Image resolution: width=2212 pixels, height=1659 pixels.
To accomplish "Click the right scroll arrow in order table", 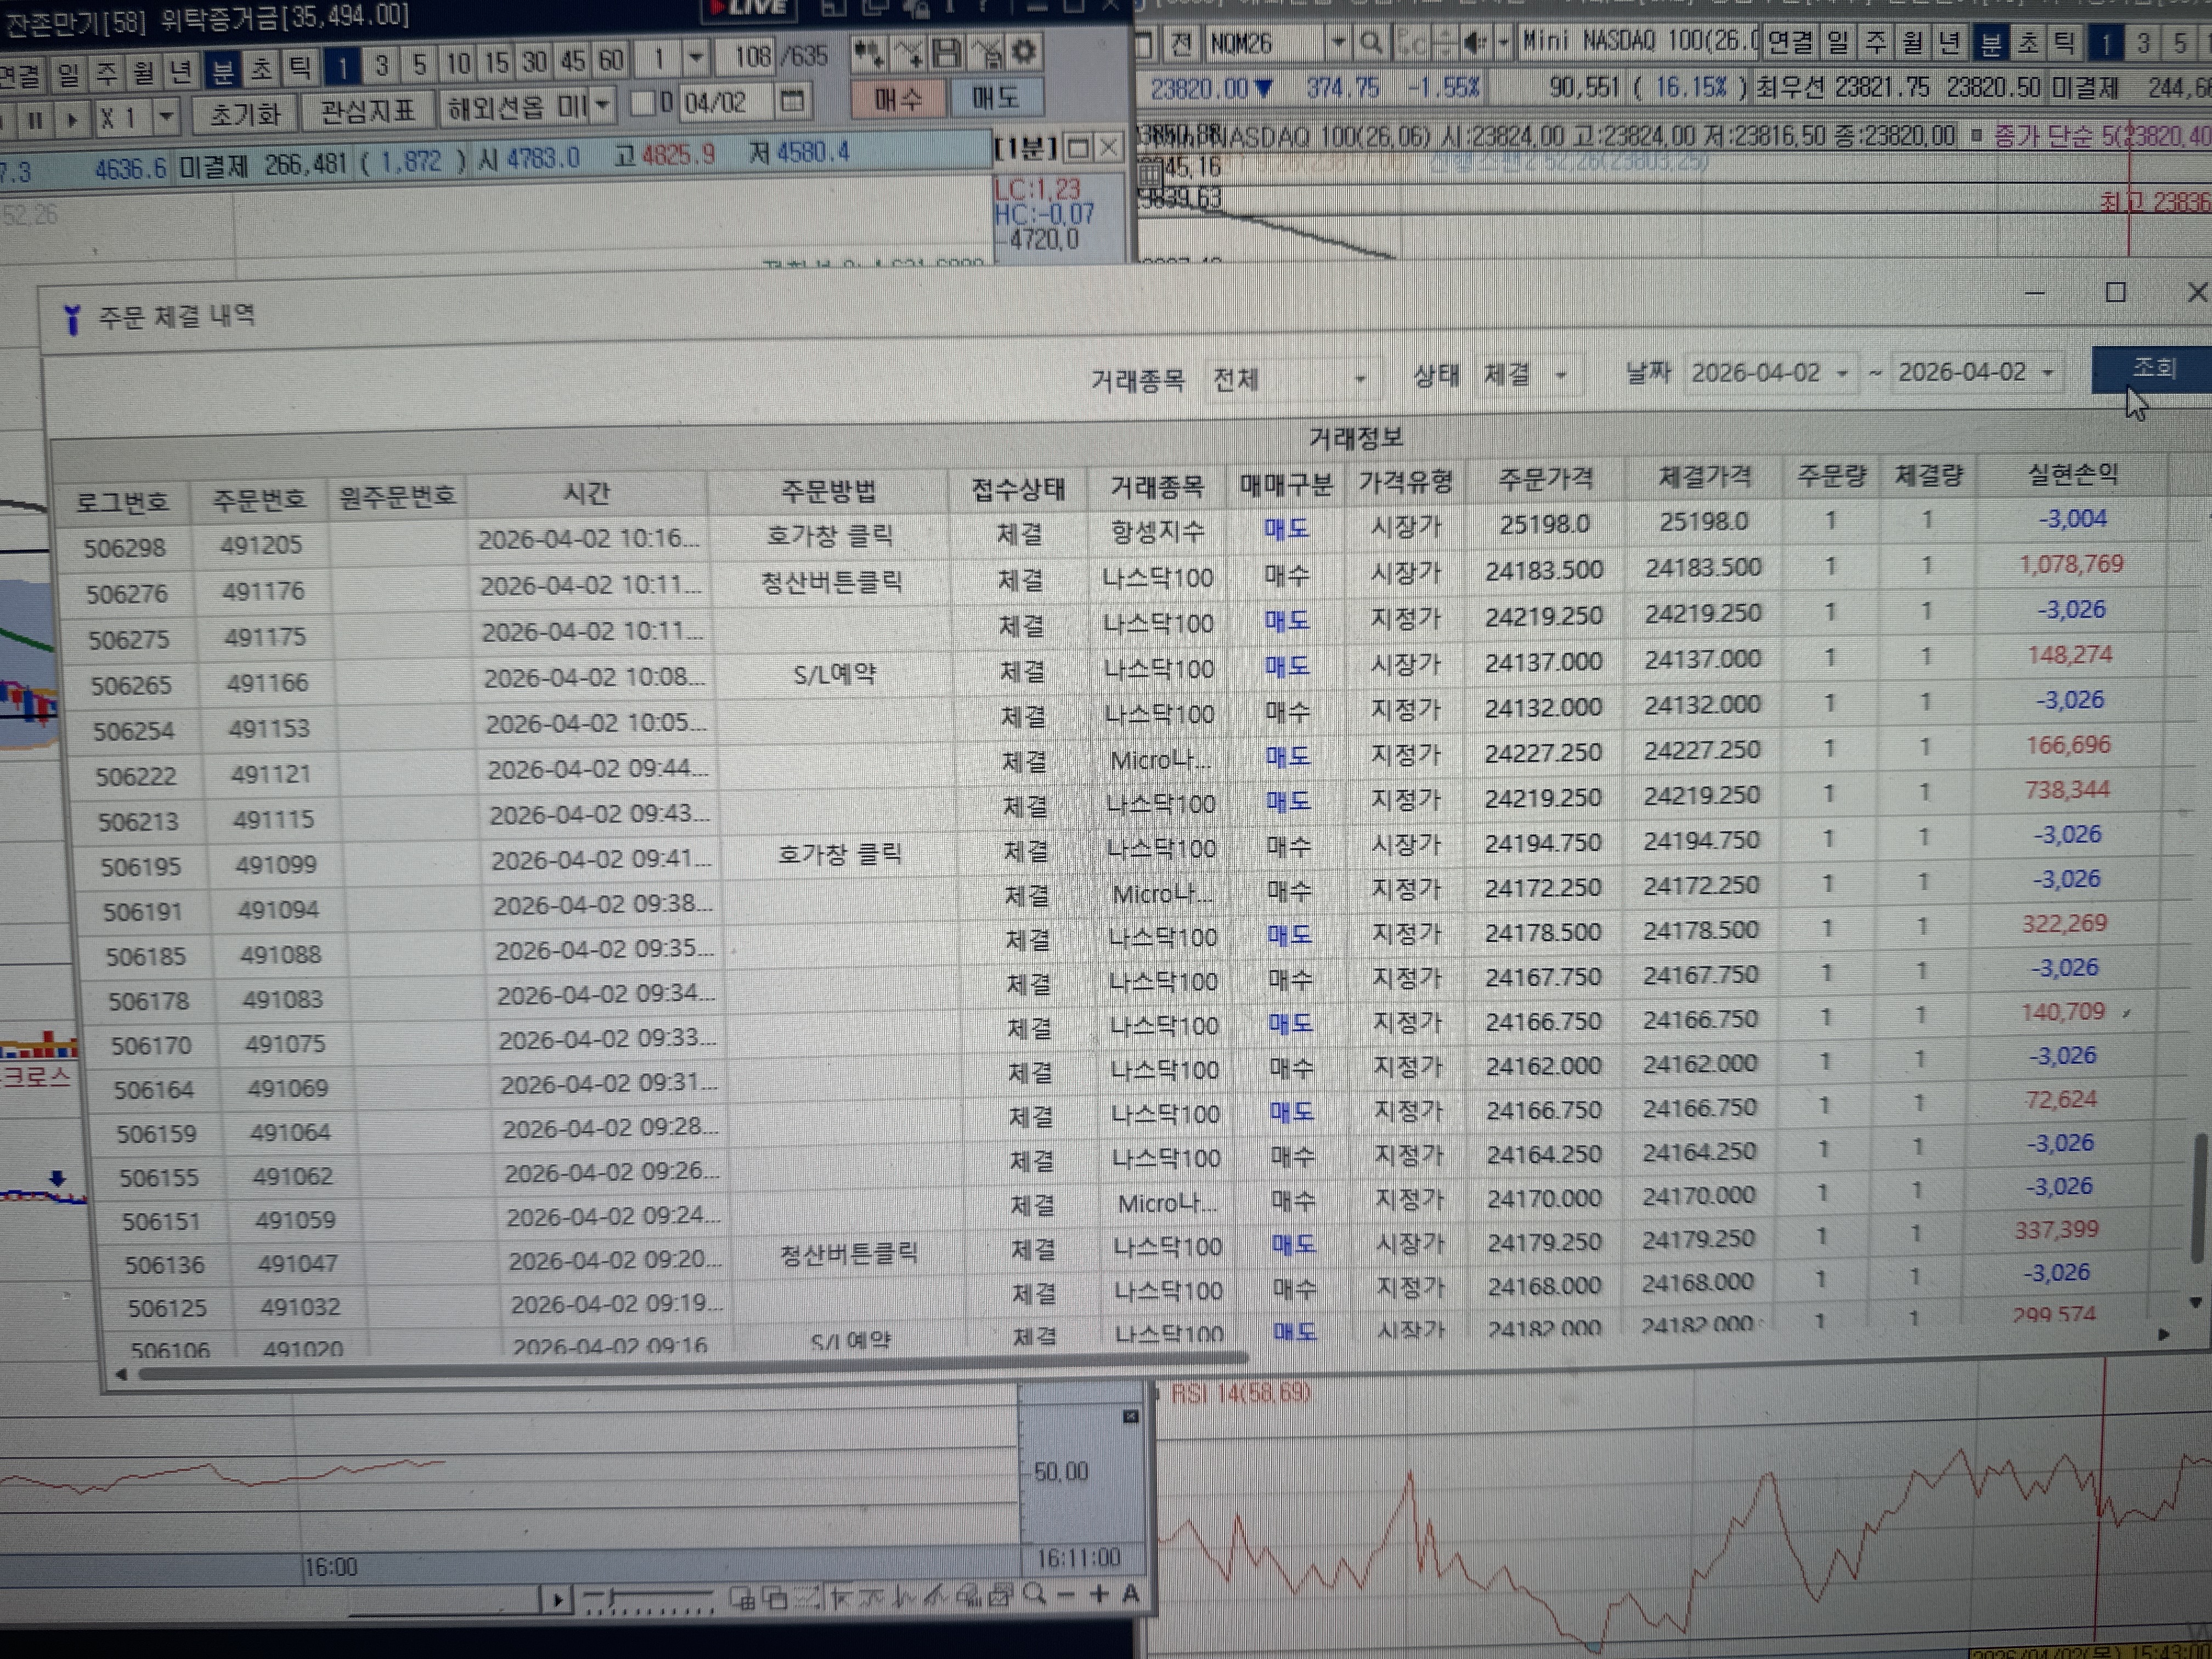I will coord(2164,1334).
